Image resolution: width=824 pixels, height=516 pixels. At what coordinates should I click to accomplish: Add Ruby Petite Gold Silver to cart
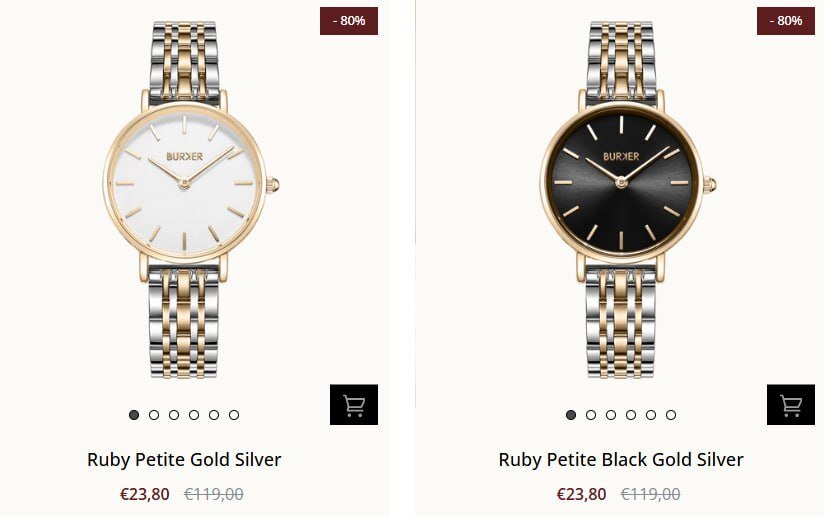tap(353, 405)
